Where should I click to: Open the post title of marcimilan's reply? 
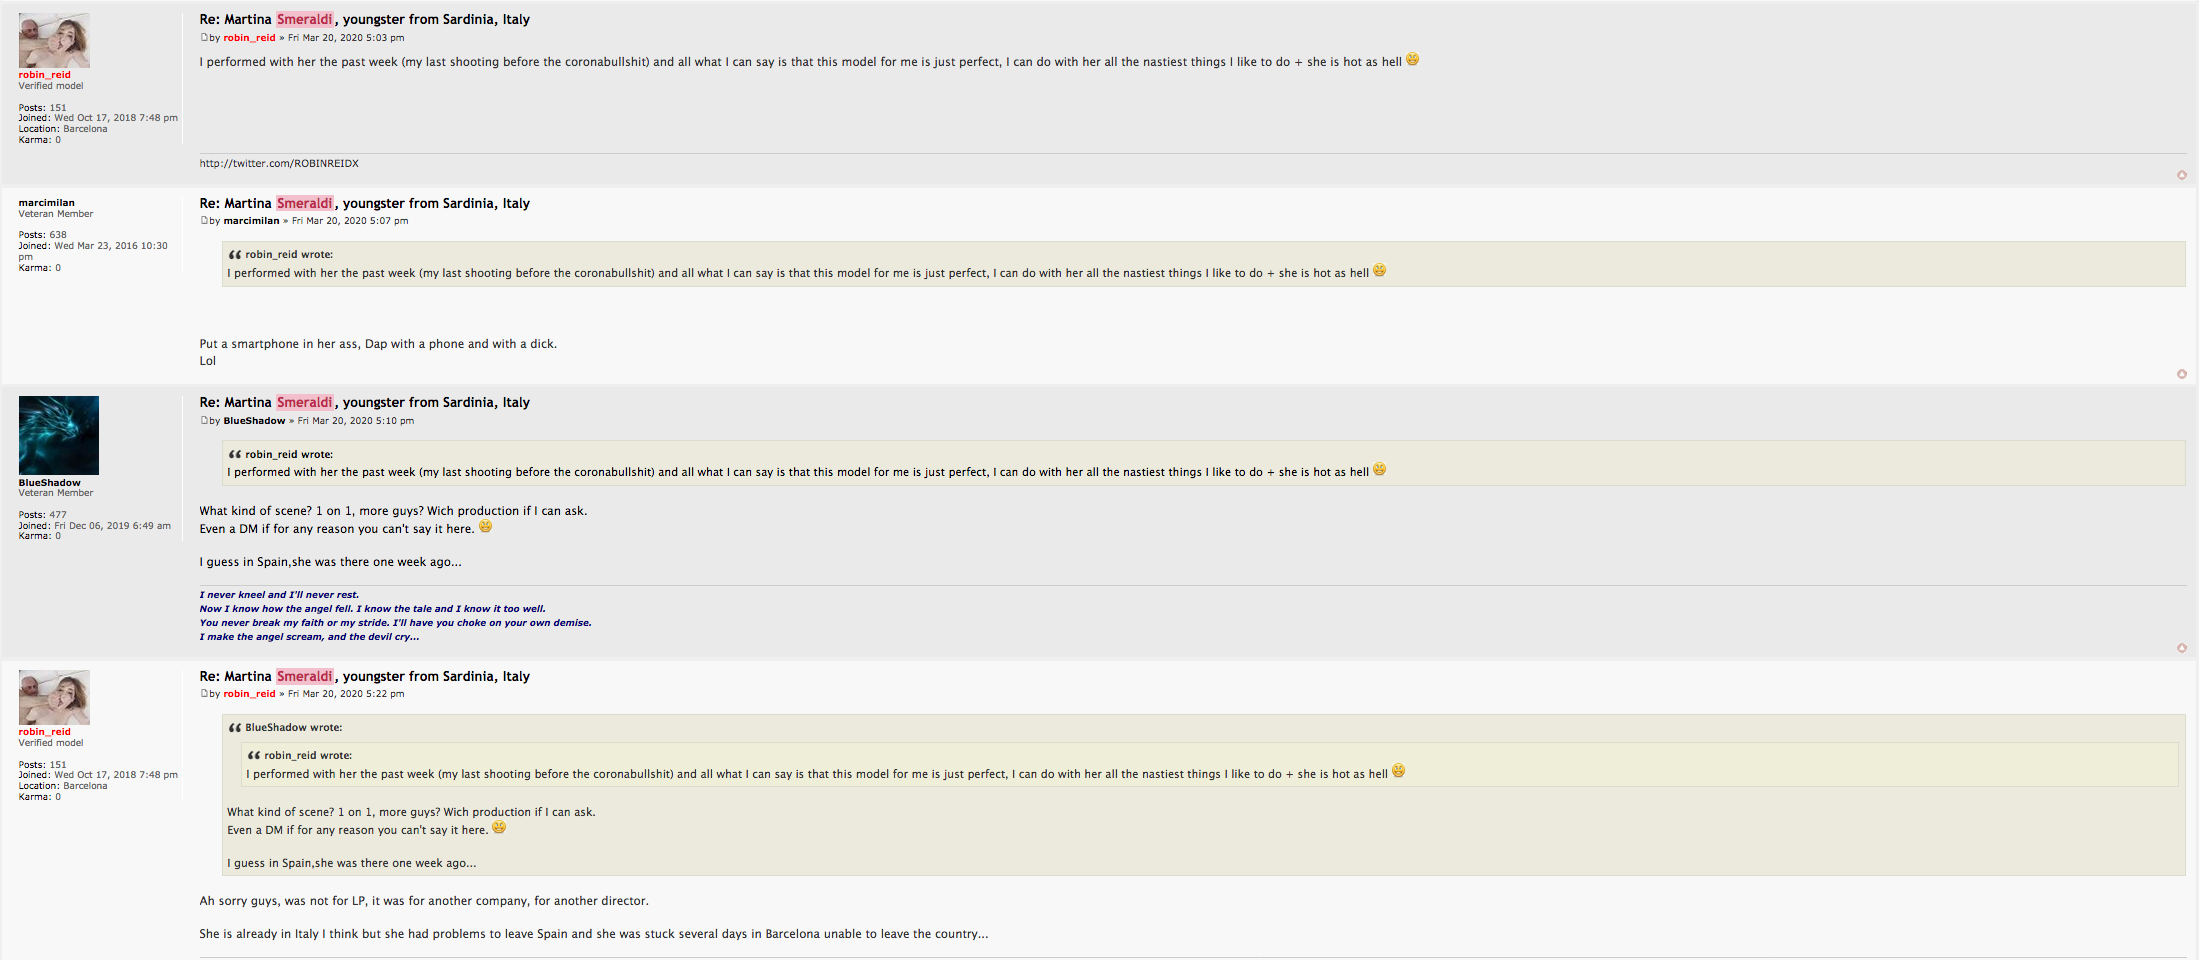[x=364, y=203]
